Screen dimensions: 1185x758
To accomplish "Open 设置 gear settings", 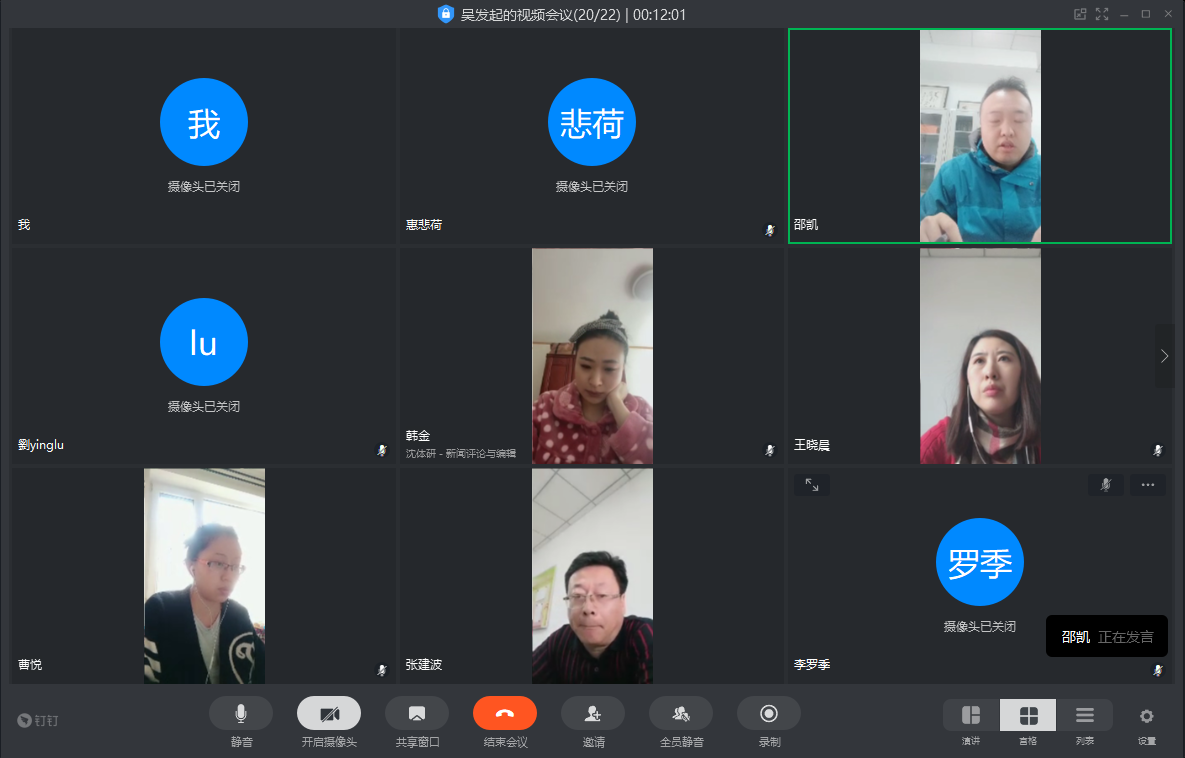I will (1146, 716).
